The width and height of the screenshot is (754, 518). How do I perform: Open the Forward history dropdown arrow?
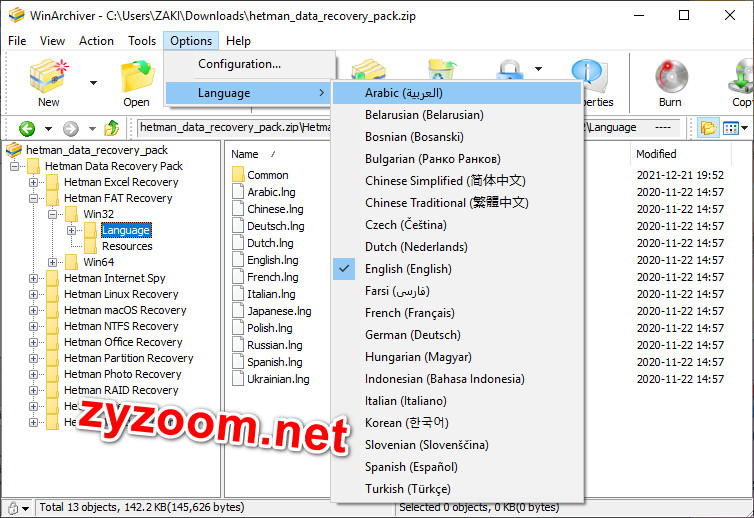click(92, 128)
